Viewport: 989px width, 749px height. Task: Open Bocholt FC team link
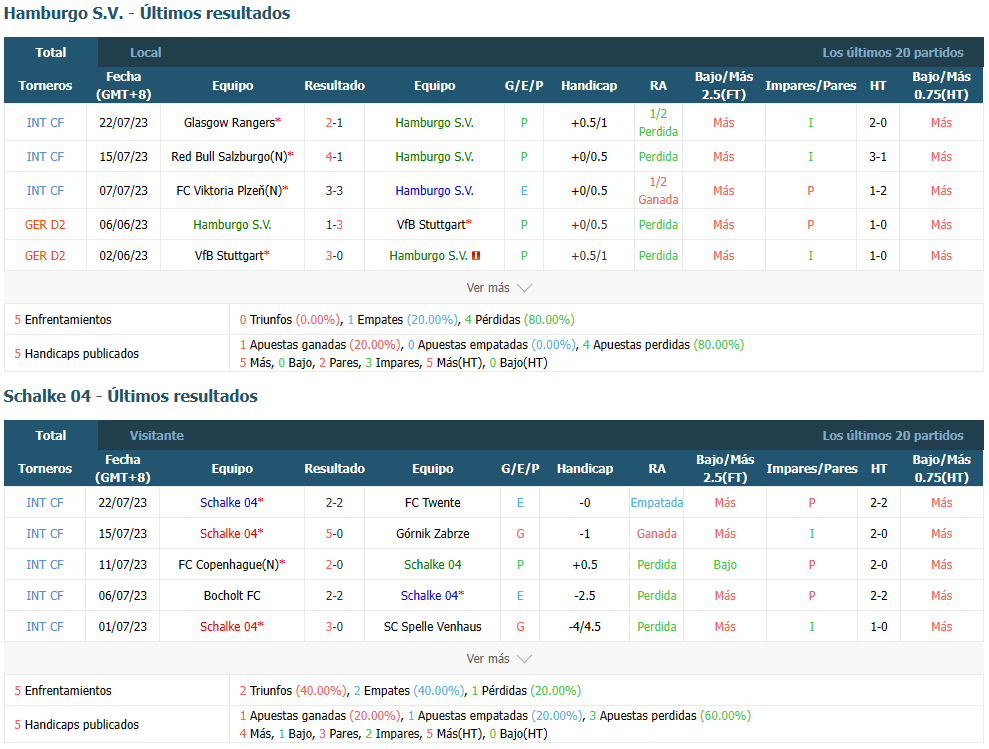tap(231, 596)
